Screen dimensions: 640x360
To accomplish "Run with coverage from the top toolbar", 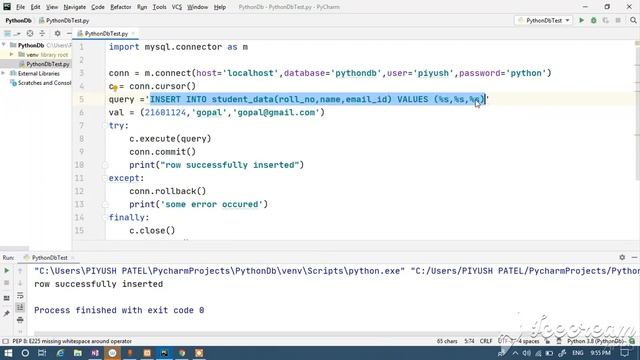I will pos(606,20).
